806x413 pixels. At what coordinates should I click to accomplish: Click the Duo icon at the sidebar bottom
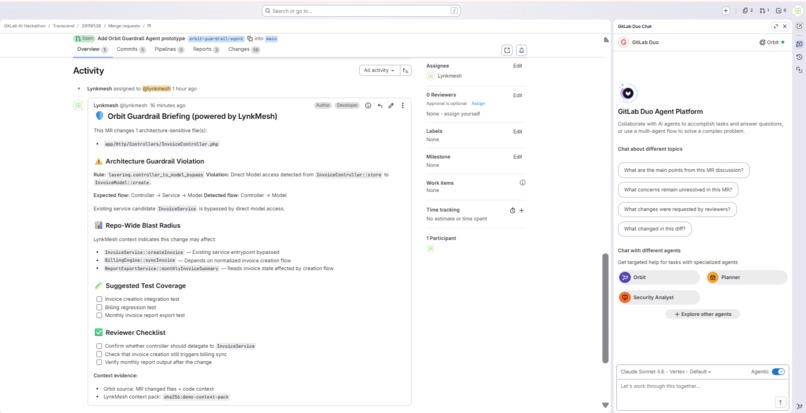pyautogui.click(x=799, y=406)
